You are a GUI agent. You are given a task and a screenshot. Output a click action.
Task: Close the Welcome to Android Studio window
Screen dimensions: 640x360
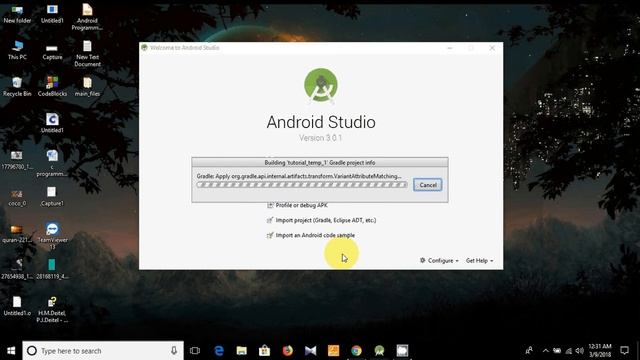(492, 48)
